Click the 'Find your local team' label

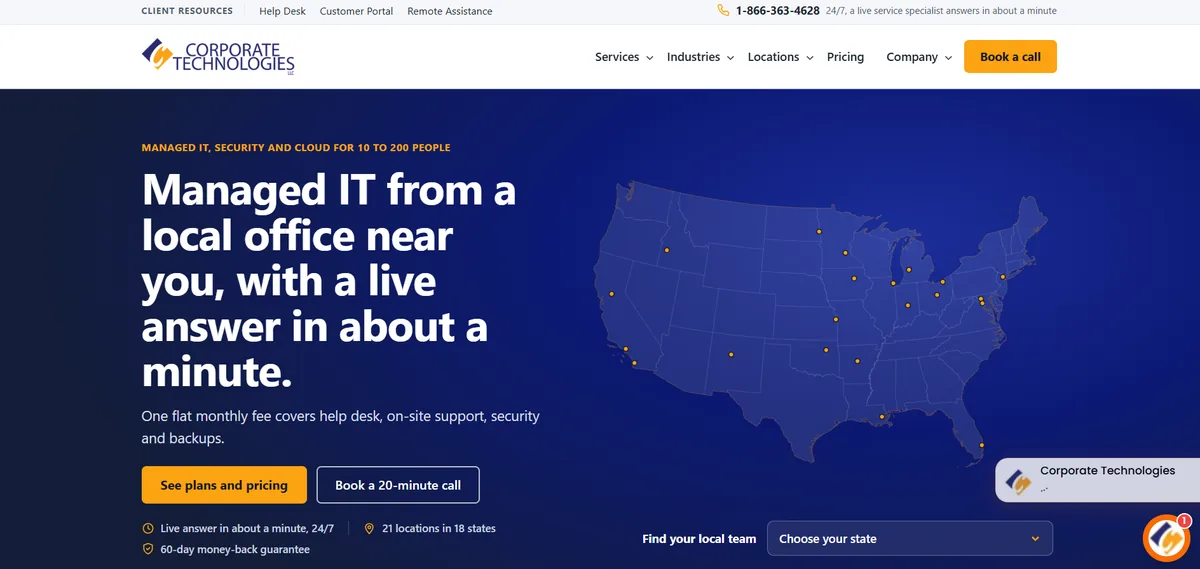[x=699, y=539]
